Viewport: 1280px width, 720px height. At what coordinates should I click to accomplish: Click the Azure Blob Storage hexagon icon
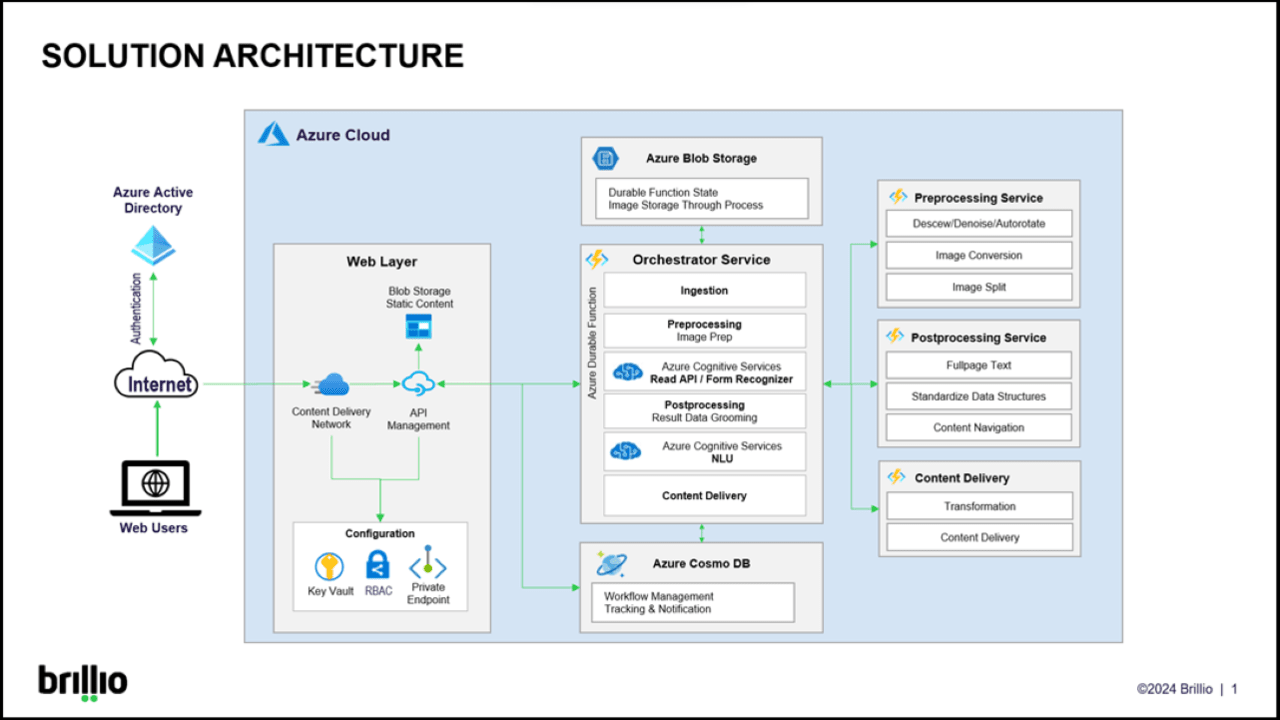604,158
